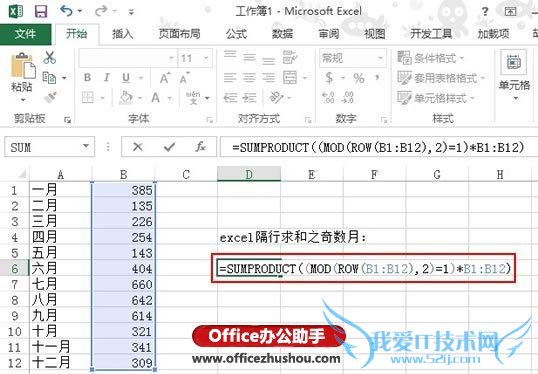Open the font name combo box
This screenshot has height=374, width=538.
(x=128, y=58)
